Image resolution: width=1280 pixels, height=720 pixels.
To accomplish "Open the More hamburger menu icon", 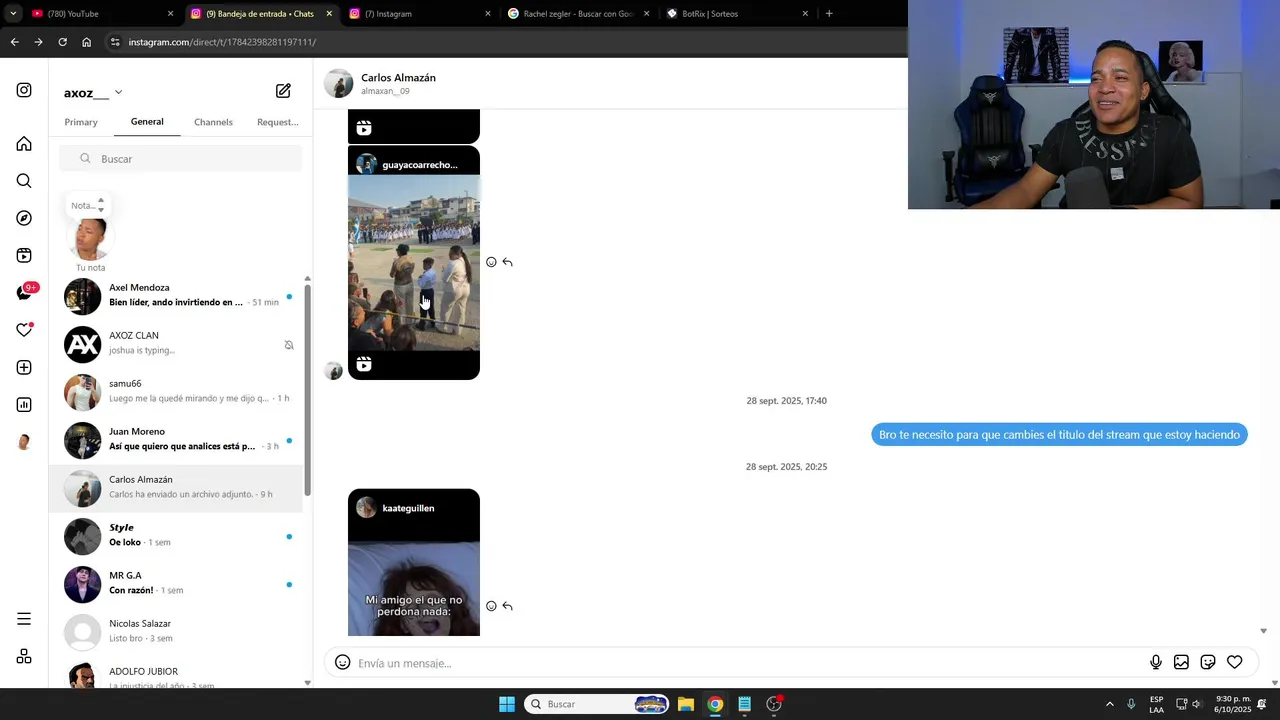I will (x=24, y=619).
